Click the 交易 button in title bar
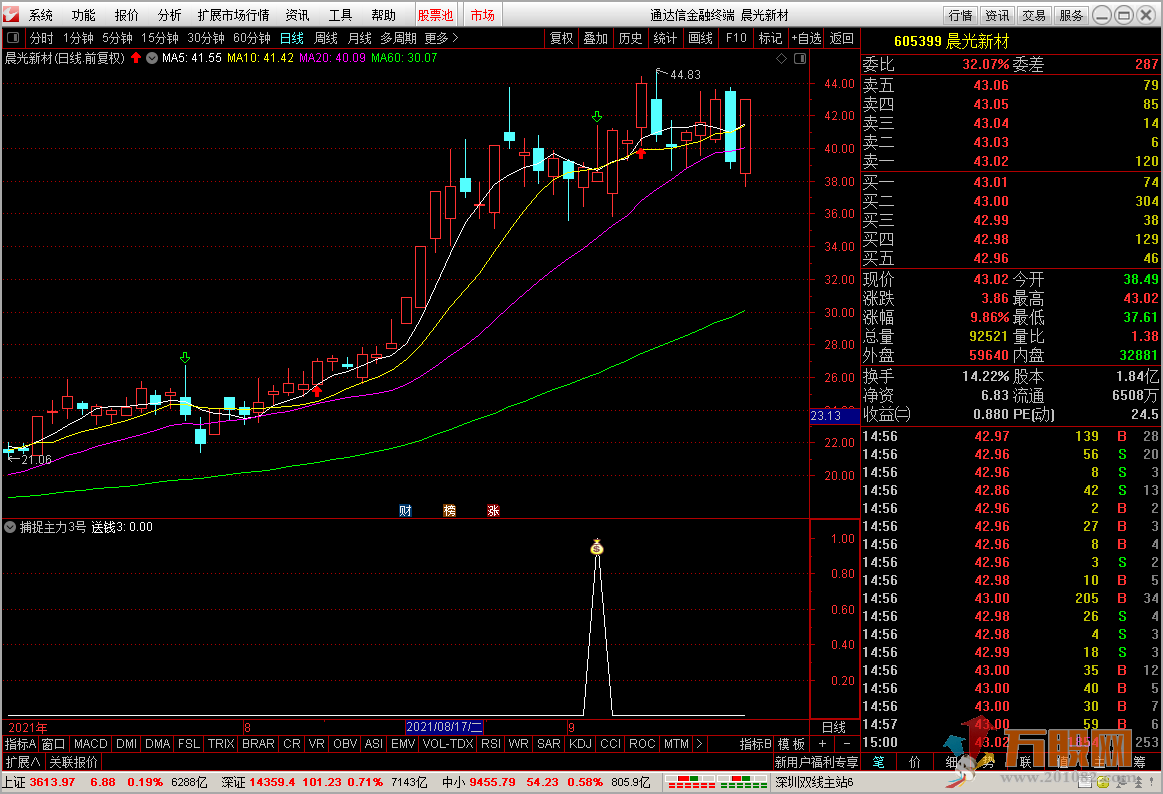 1033,15
